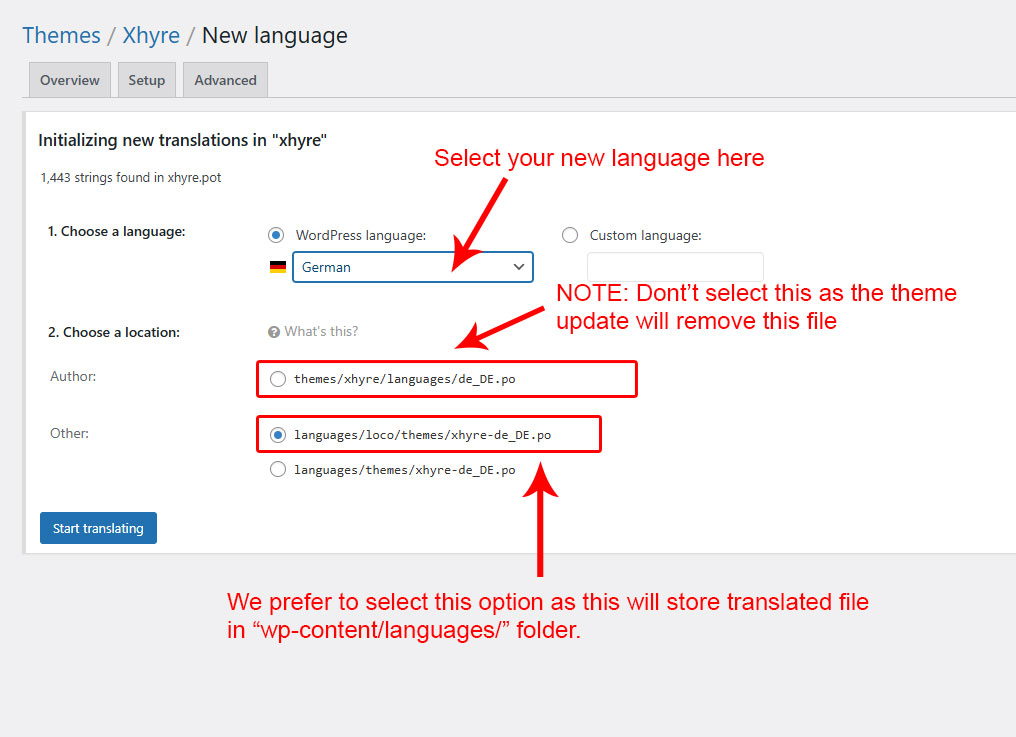Focus the Custom language text field
1016x737 pixels.
[675, 267]
